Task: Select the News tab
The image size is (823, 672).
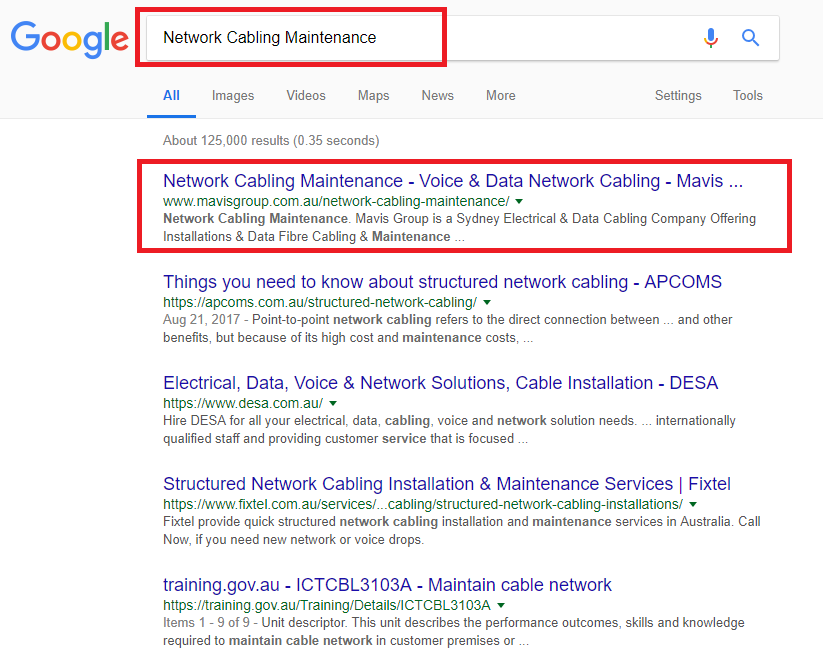Action: [438, 96]
